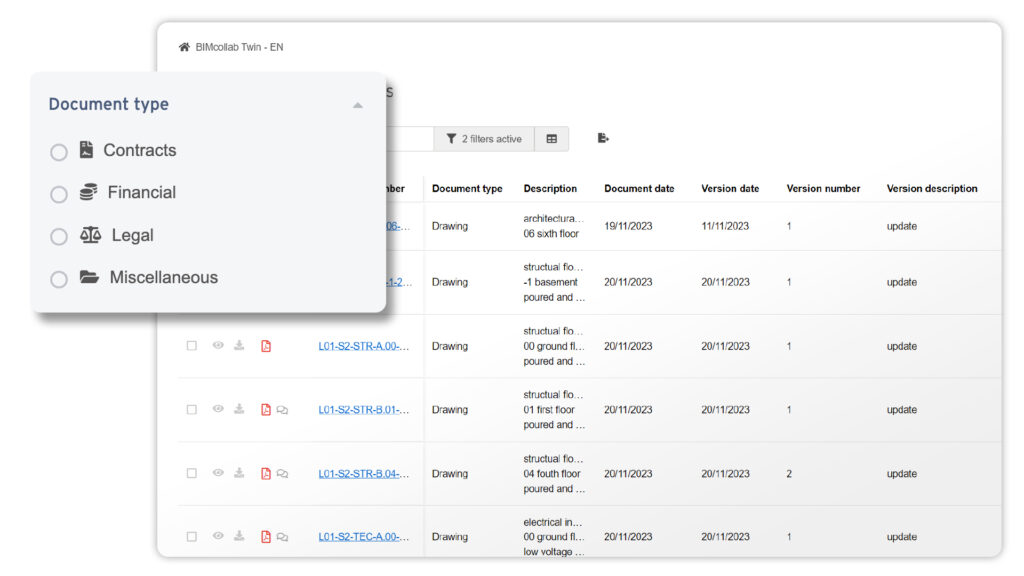This screenshot has width=1024, height=576.
Task: Choose the Financial document type
Action: tap(59, 194)
